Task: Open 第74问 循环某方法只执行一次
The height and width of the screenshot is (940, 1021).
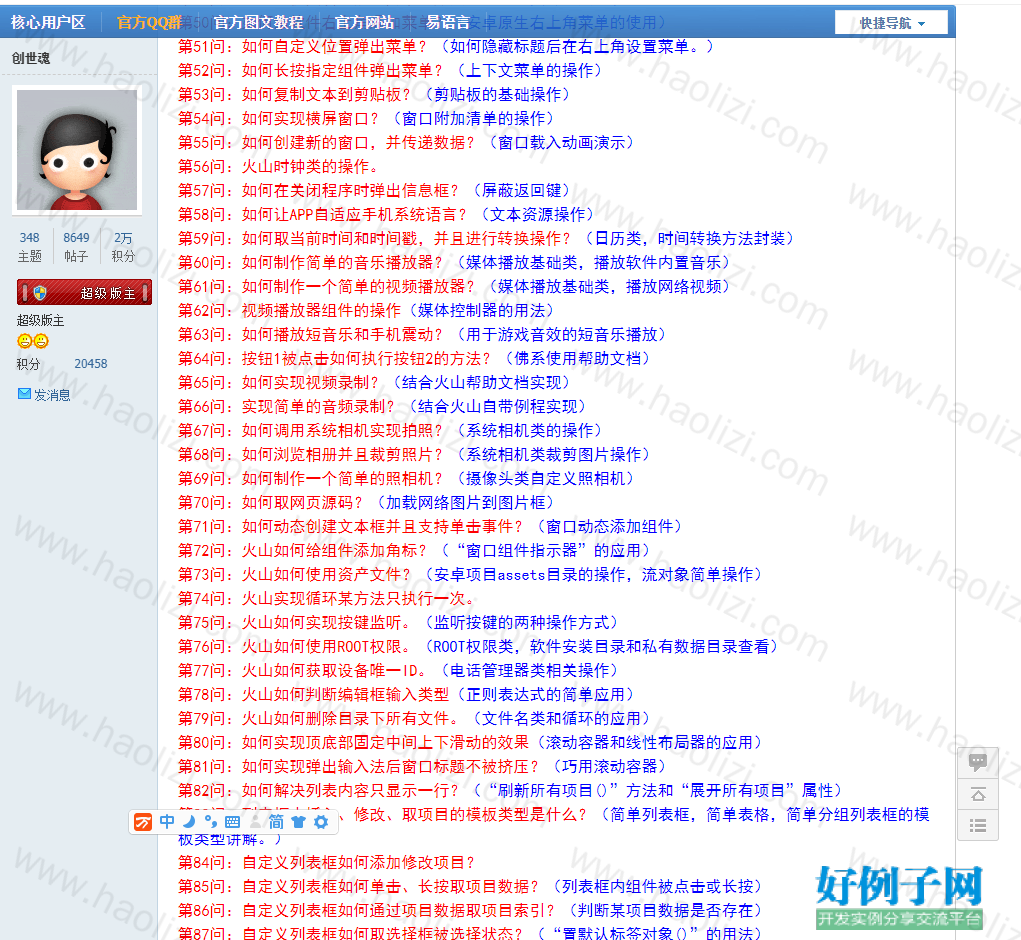Action: [326, 599]
